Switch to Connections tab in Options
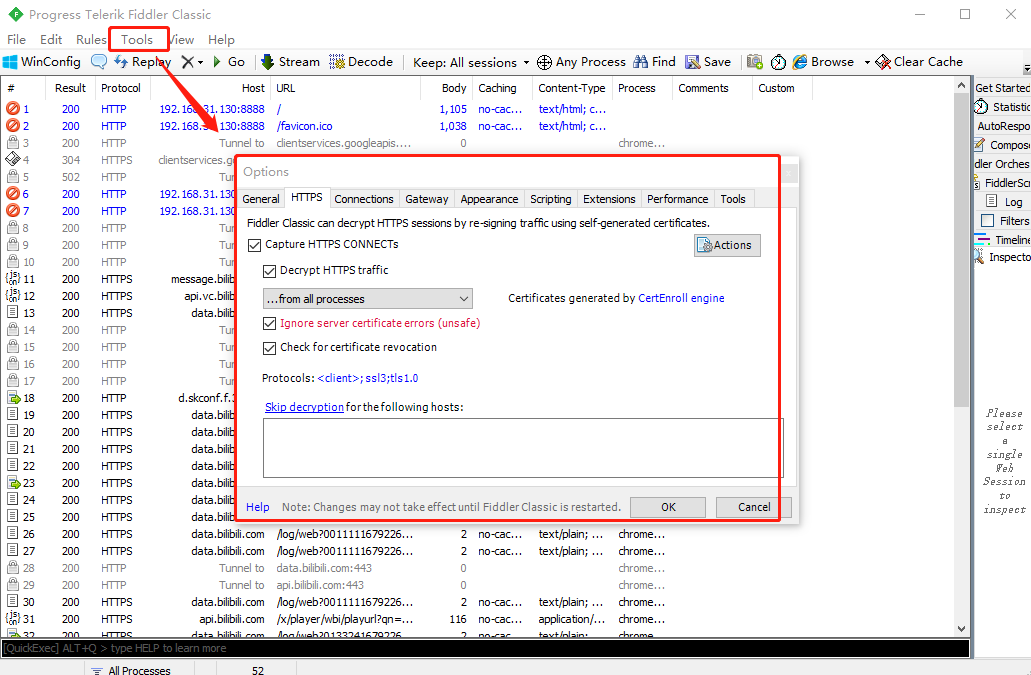Image resolution: width=1031 pixels, height=675 pixels. (364, 199)
